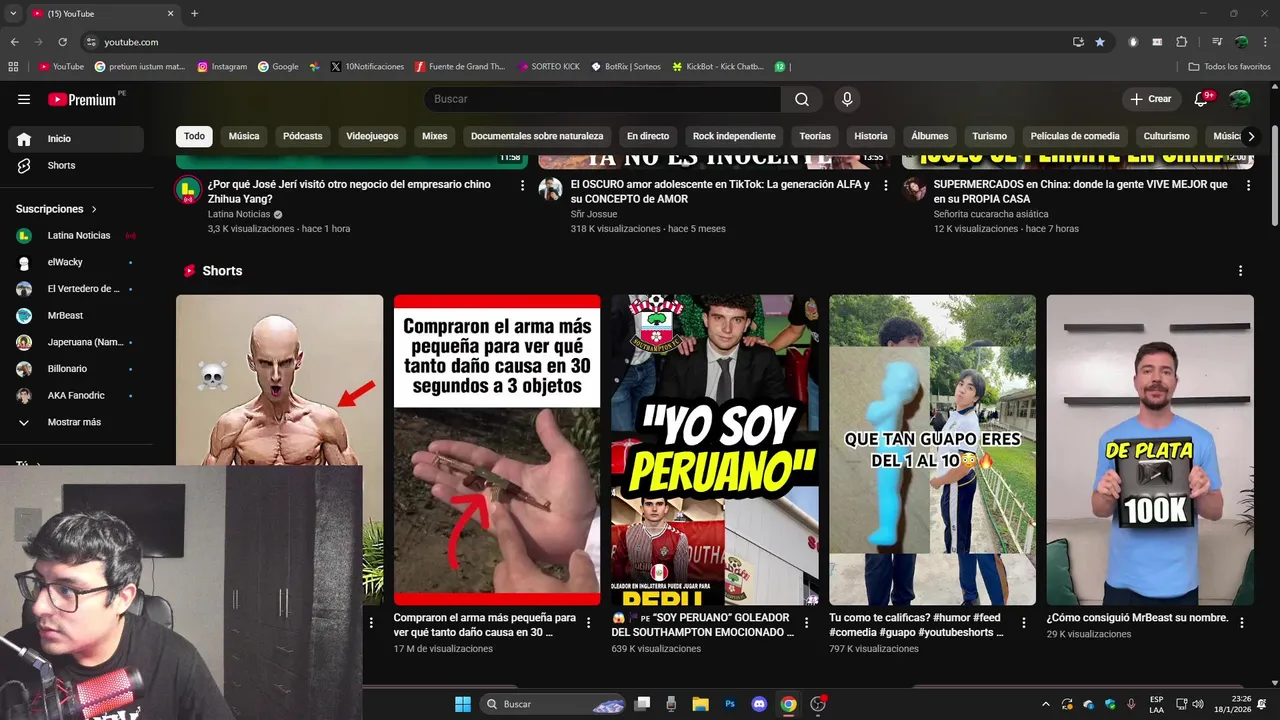
Task: Open File Explorer from the taskbar
Action: 700,704
